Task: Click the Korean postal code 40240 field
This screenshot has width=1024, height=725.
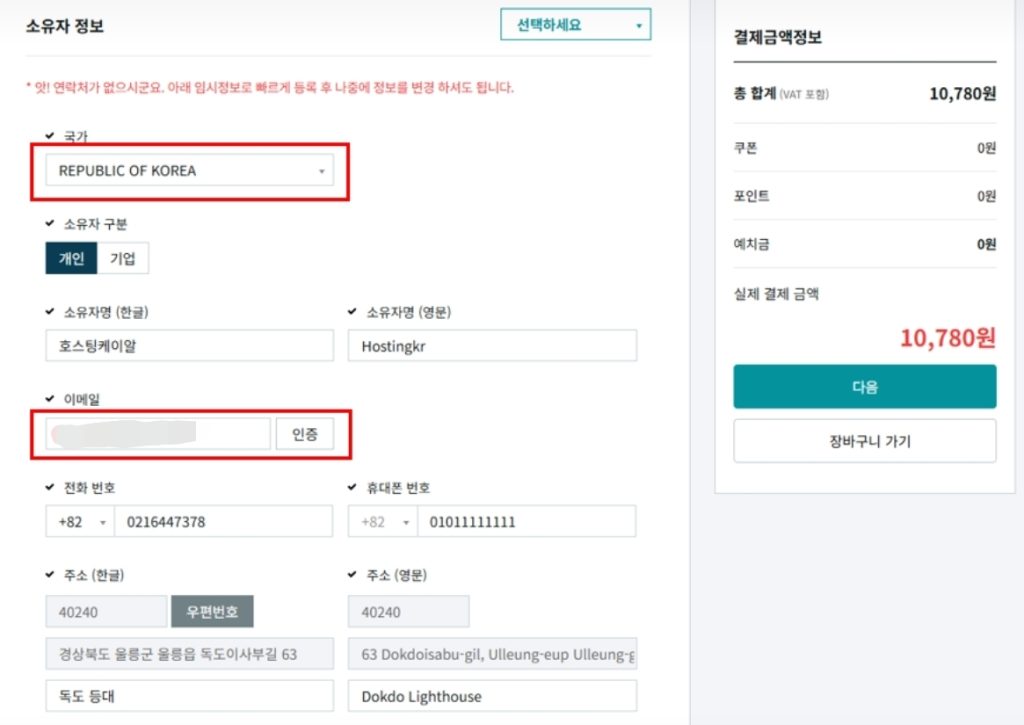Action: (106, 611)
